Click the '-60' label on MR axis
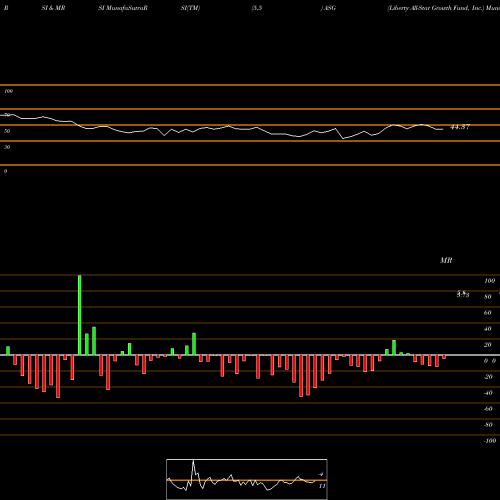Viewport: 500px width, 500px height. [x=488, y=409]
